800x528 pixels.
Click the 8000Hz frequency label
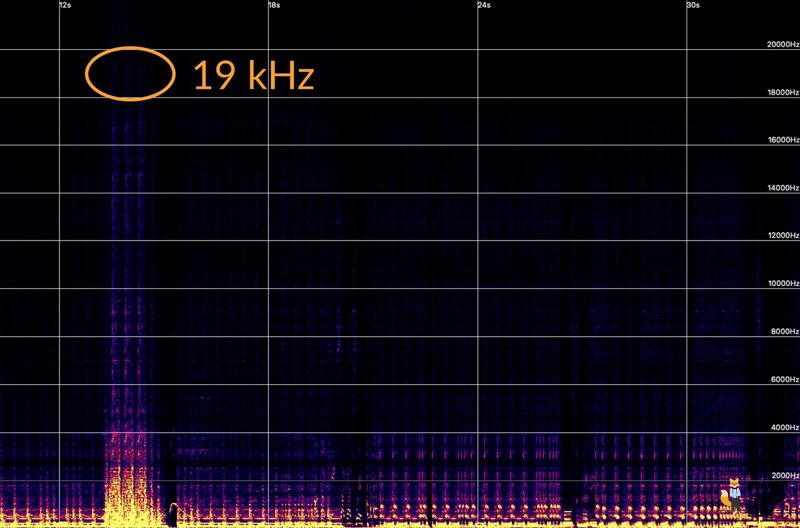point(785,331)
